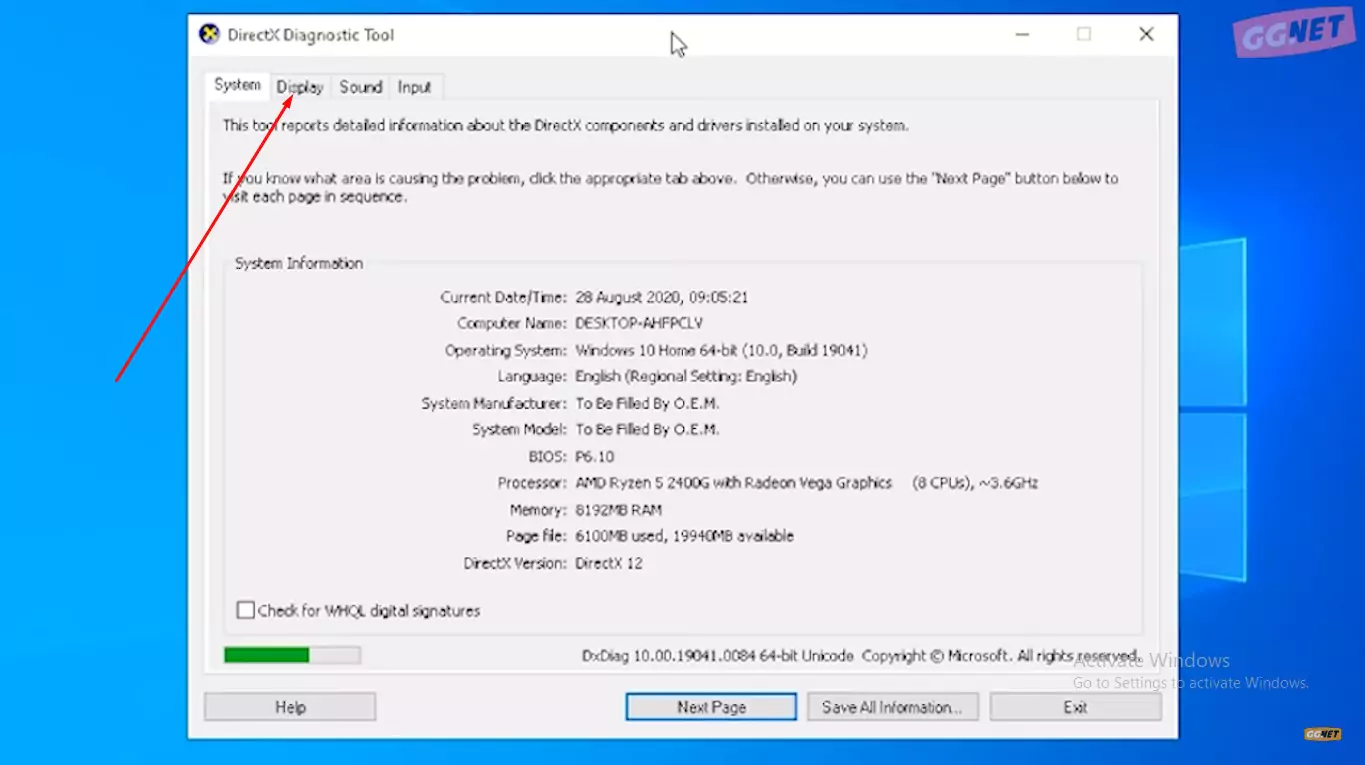Click the DirectX 12 version value
This screenshot has width=1365, height=765.
tap(608, 563)
